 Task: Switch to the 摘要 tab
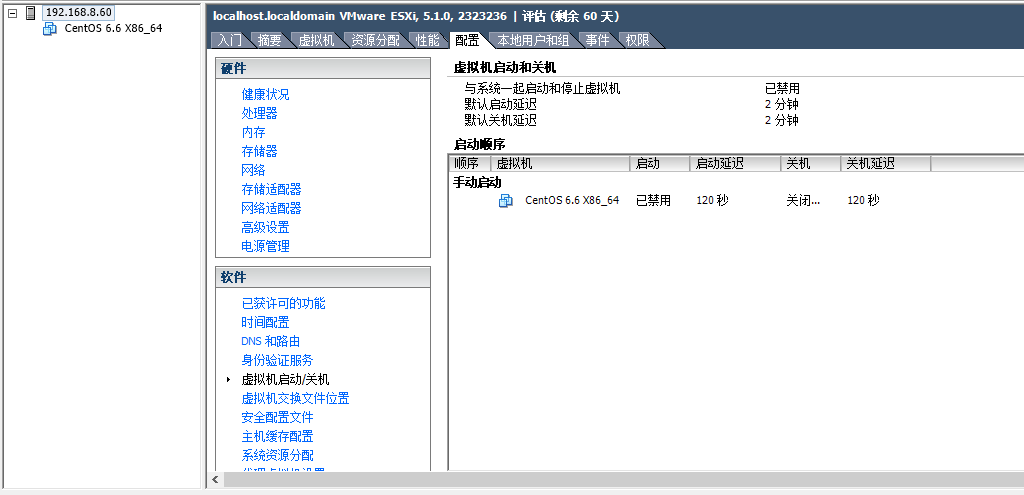pyautogui.click(x=269, y=40)
